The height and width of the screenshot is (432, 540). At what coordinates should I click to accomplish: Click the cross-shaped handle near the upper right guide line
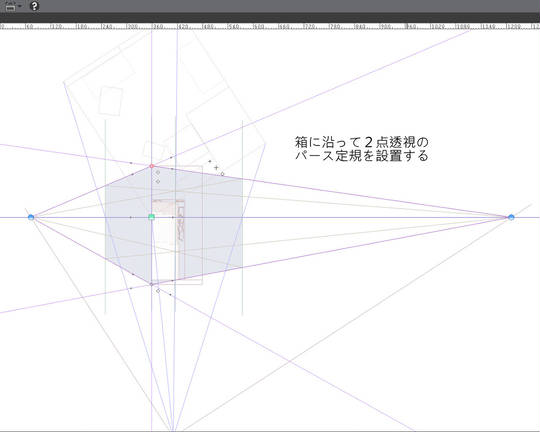216,167
